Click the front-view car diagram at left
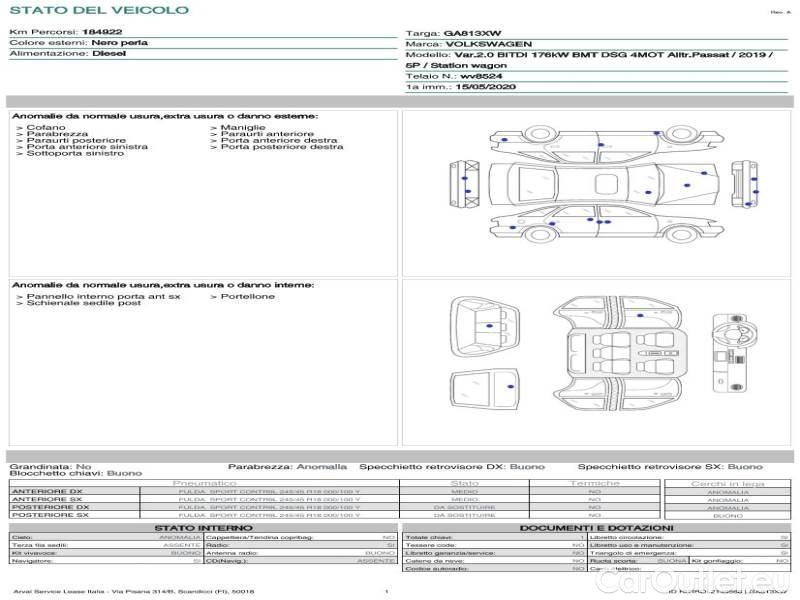Image resolution: width=800 pixels, height=600 pixels. [x=465, y=185]
